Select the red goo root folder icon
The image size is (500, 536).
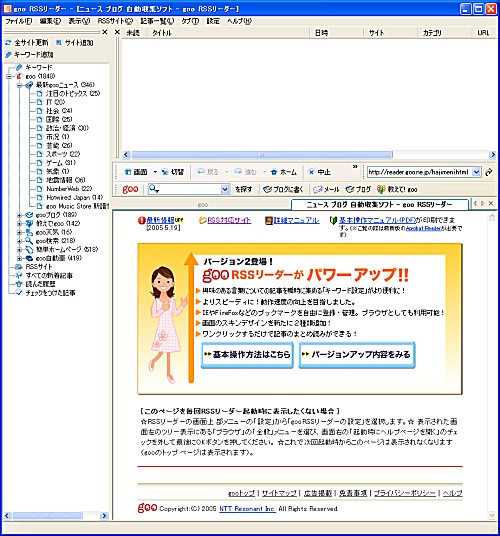[19, 76]
